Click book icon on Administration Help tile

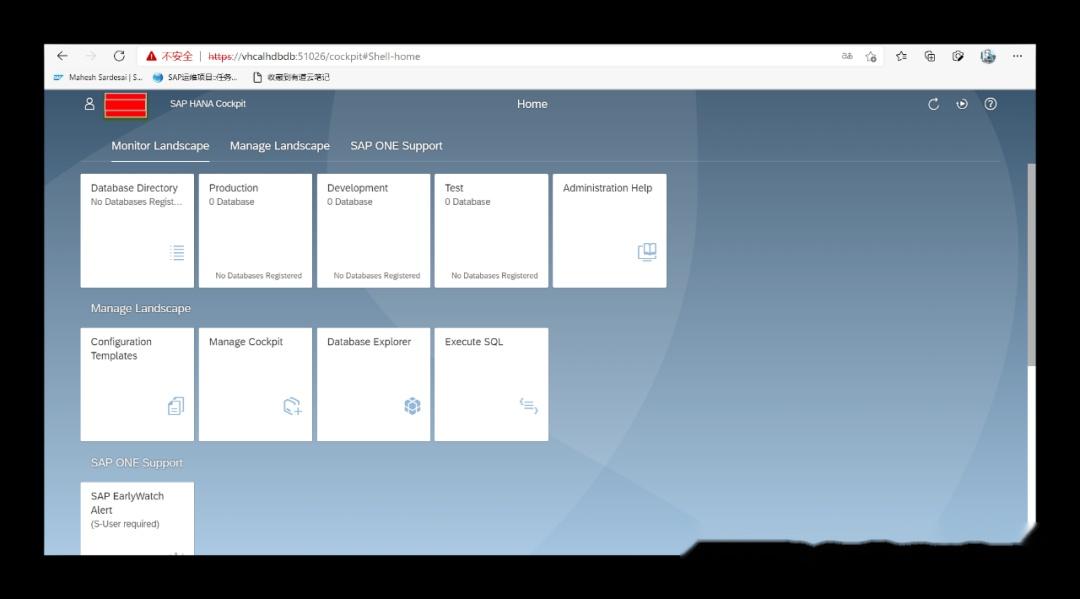[647, 252]
